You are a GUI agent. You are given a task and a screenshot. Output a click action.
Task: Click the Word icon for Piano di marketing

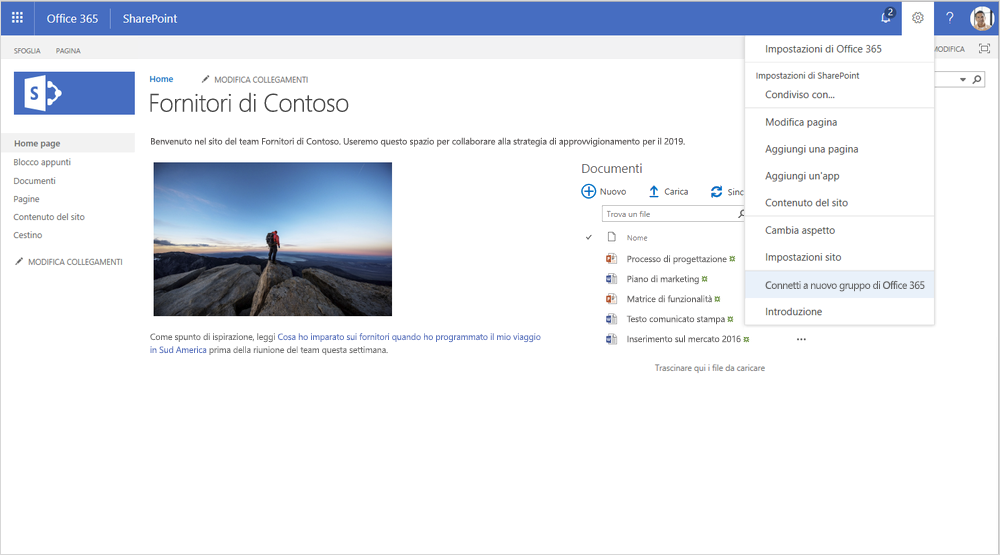coord(611,278)
